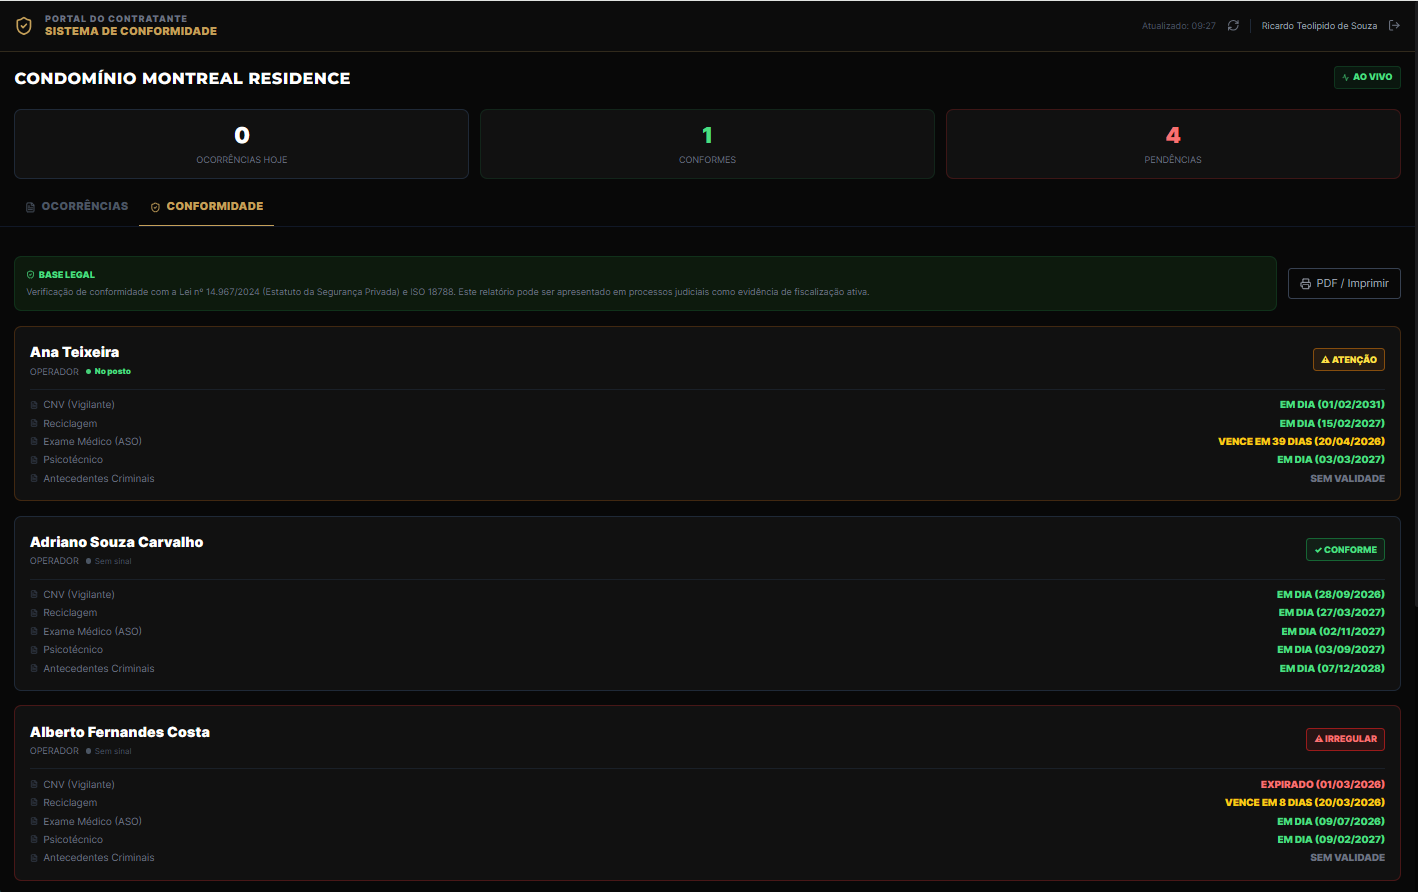Click the AO VIVO live indicator
This screenshot has height=892, width=1418.
coord(1367,77)
